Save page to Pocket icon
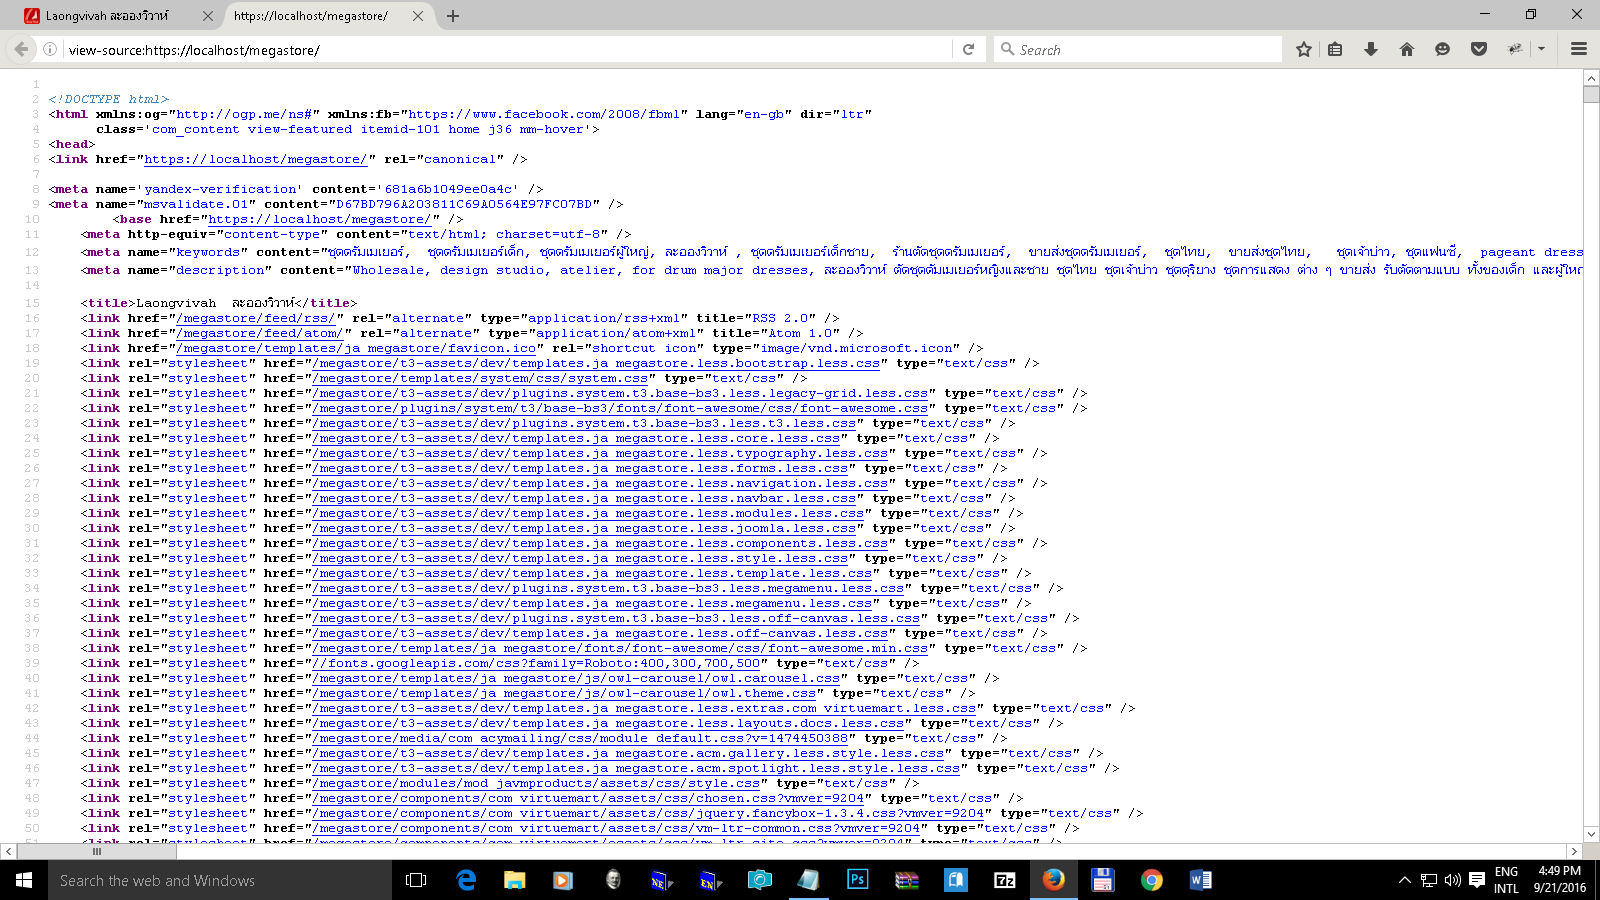The image size is (1600, 900). 1479,49
